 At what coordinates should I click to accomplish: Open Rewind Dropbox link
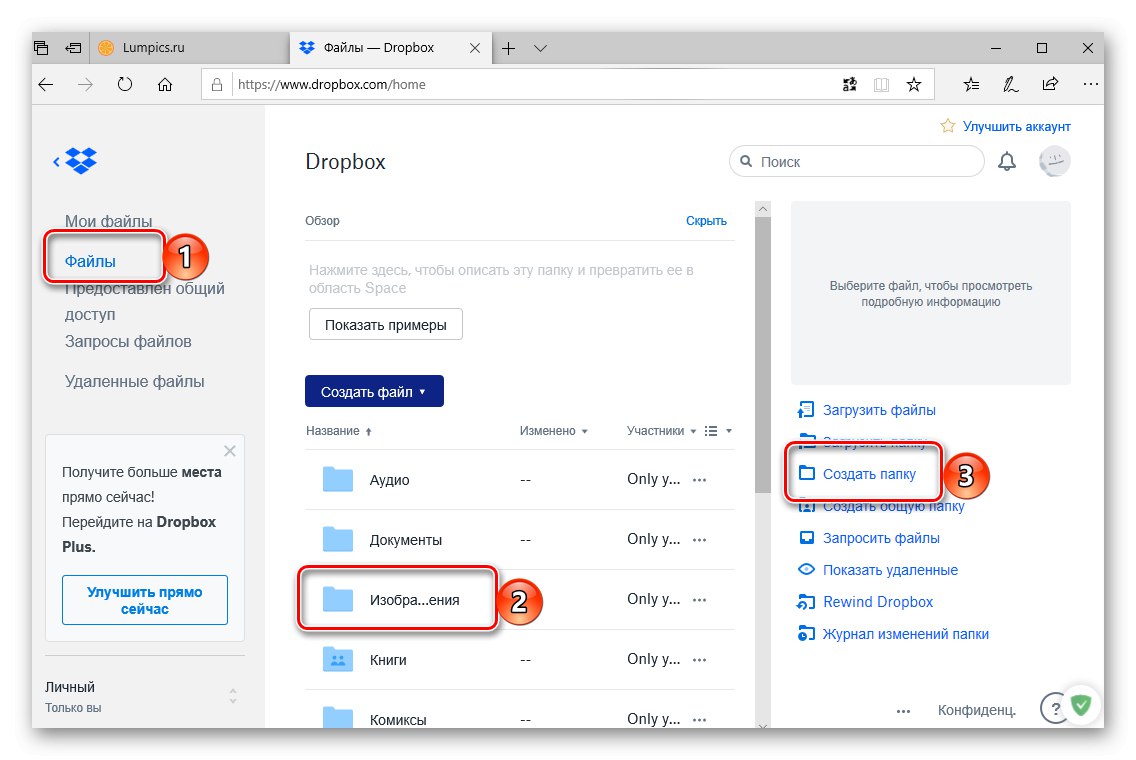point(878,601)
